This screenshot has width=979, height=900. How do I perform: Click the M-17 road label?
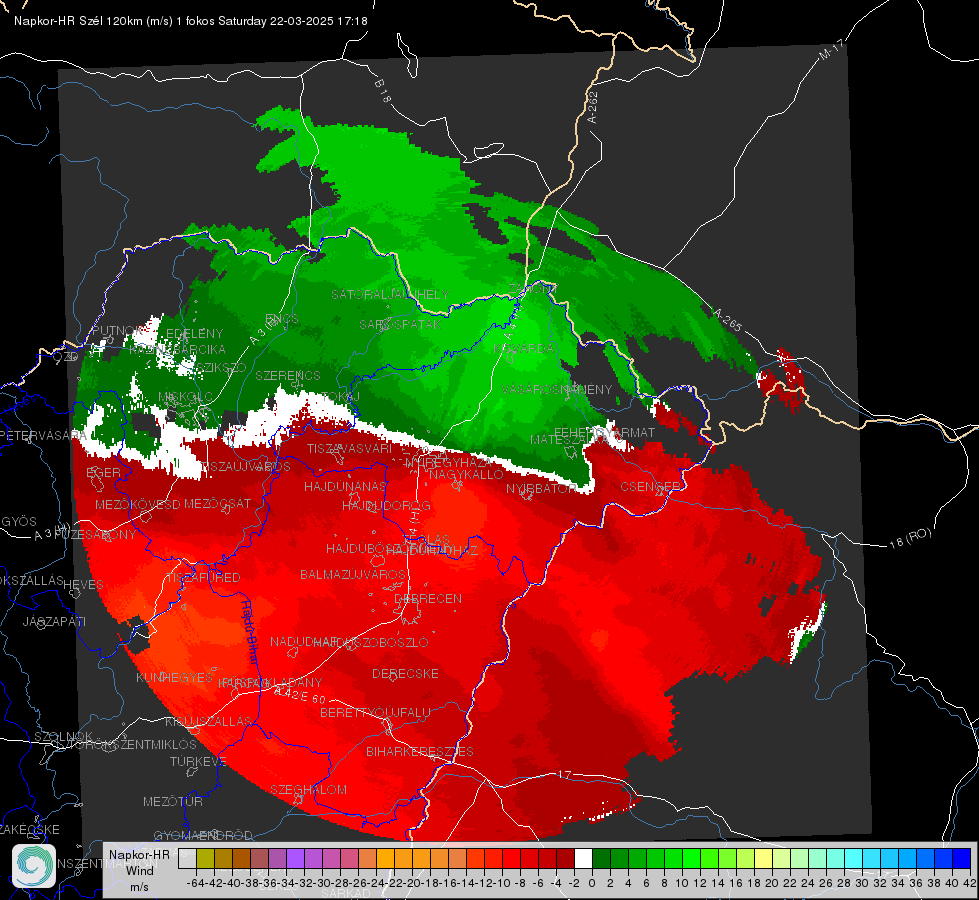[x=831, y=49]
